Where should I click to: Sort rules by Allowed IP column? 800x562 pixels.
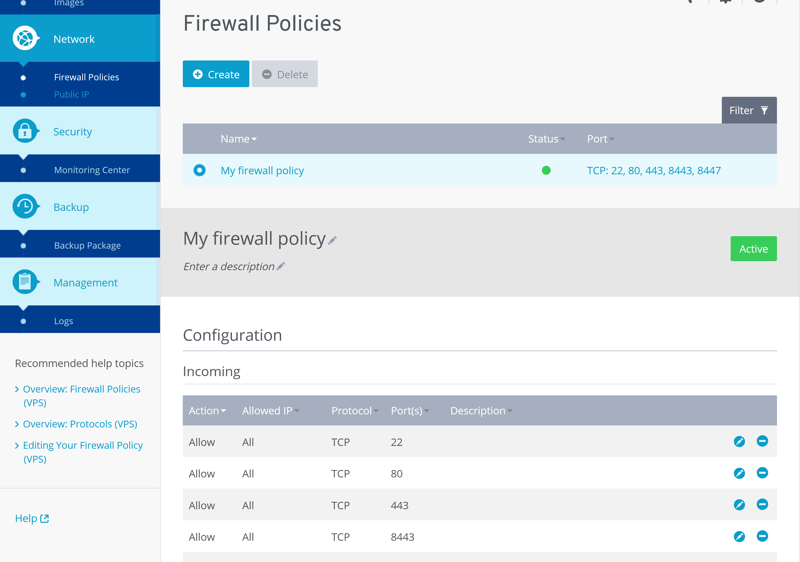[270, 411]
